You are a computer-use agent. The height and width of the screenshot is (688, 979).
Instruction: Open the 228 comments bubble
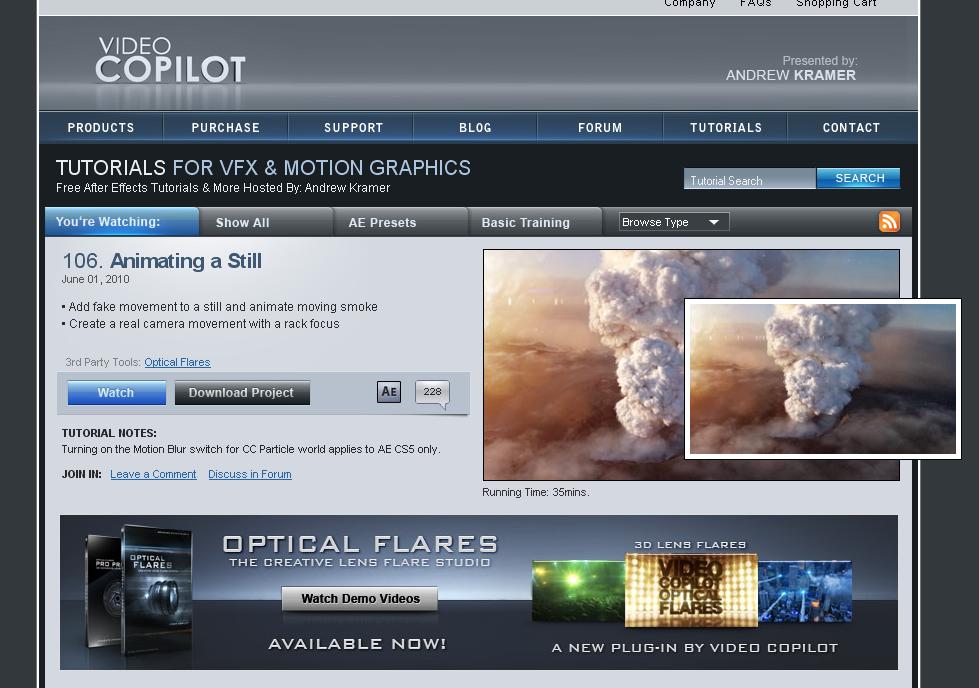(x=432, y=393)
